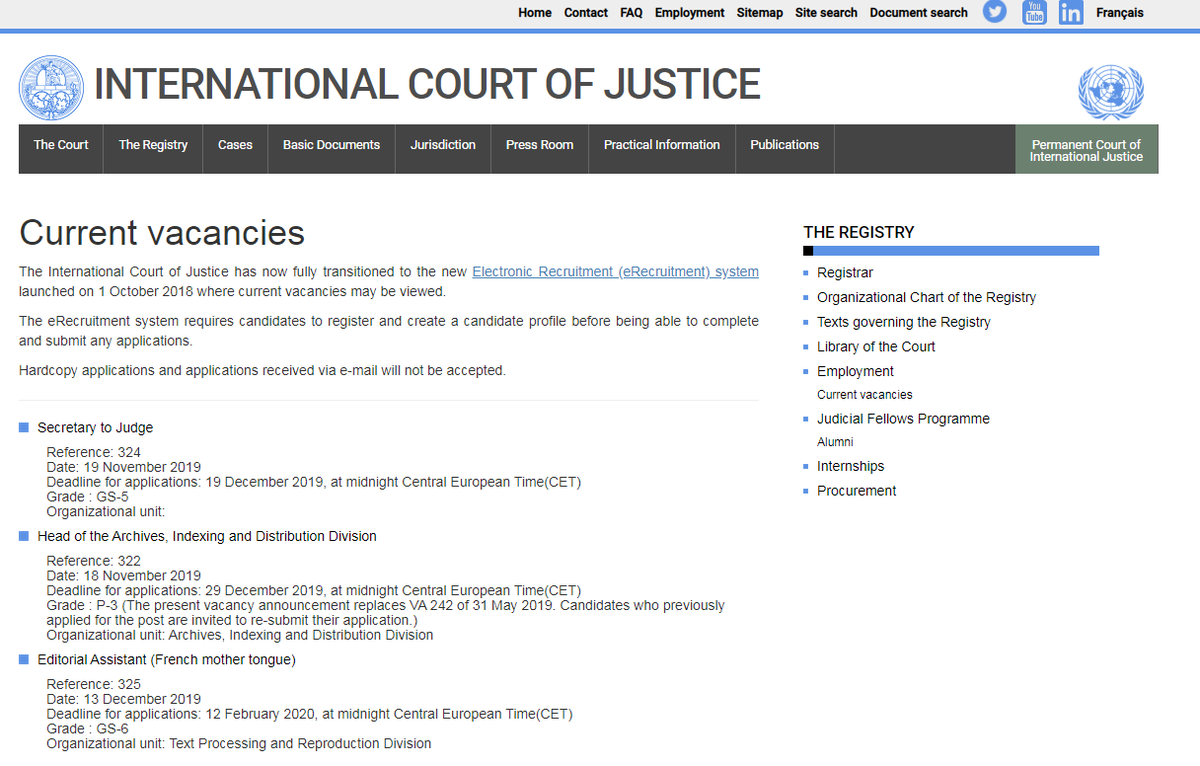This screenshot has height=766, width=1200.
Task: Click the Current vacancies heading
Action: pyautogui.click(x=162, y=233)
